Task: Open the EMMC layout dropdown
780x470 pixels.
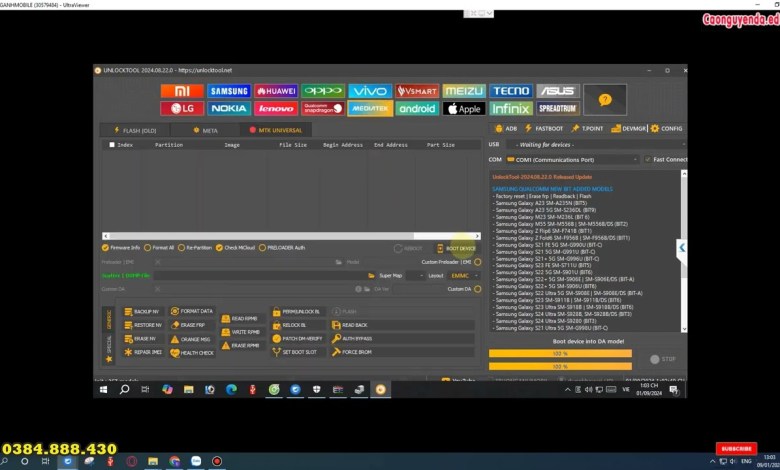Action: point(464,275)
